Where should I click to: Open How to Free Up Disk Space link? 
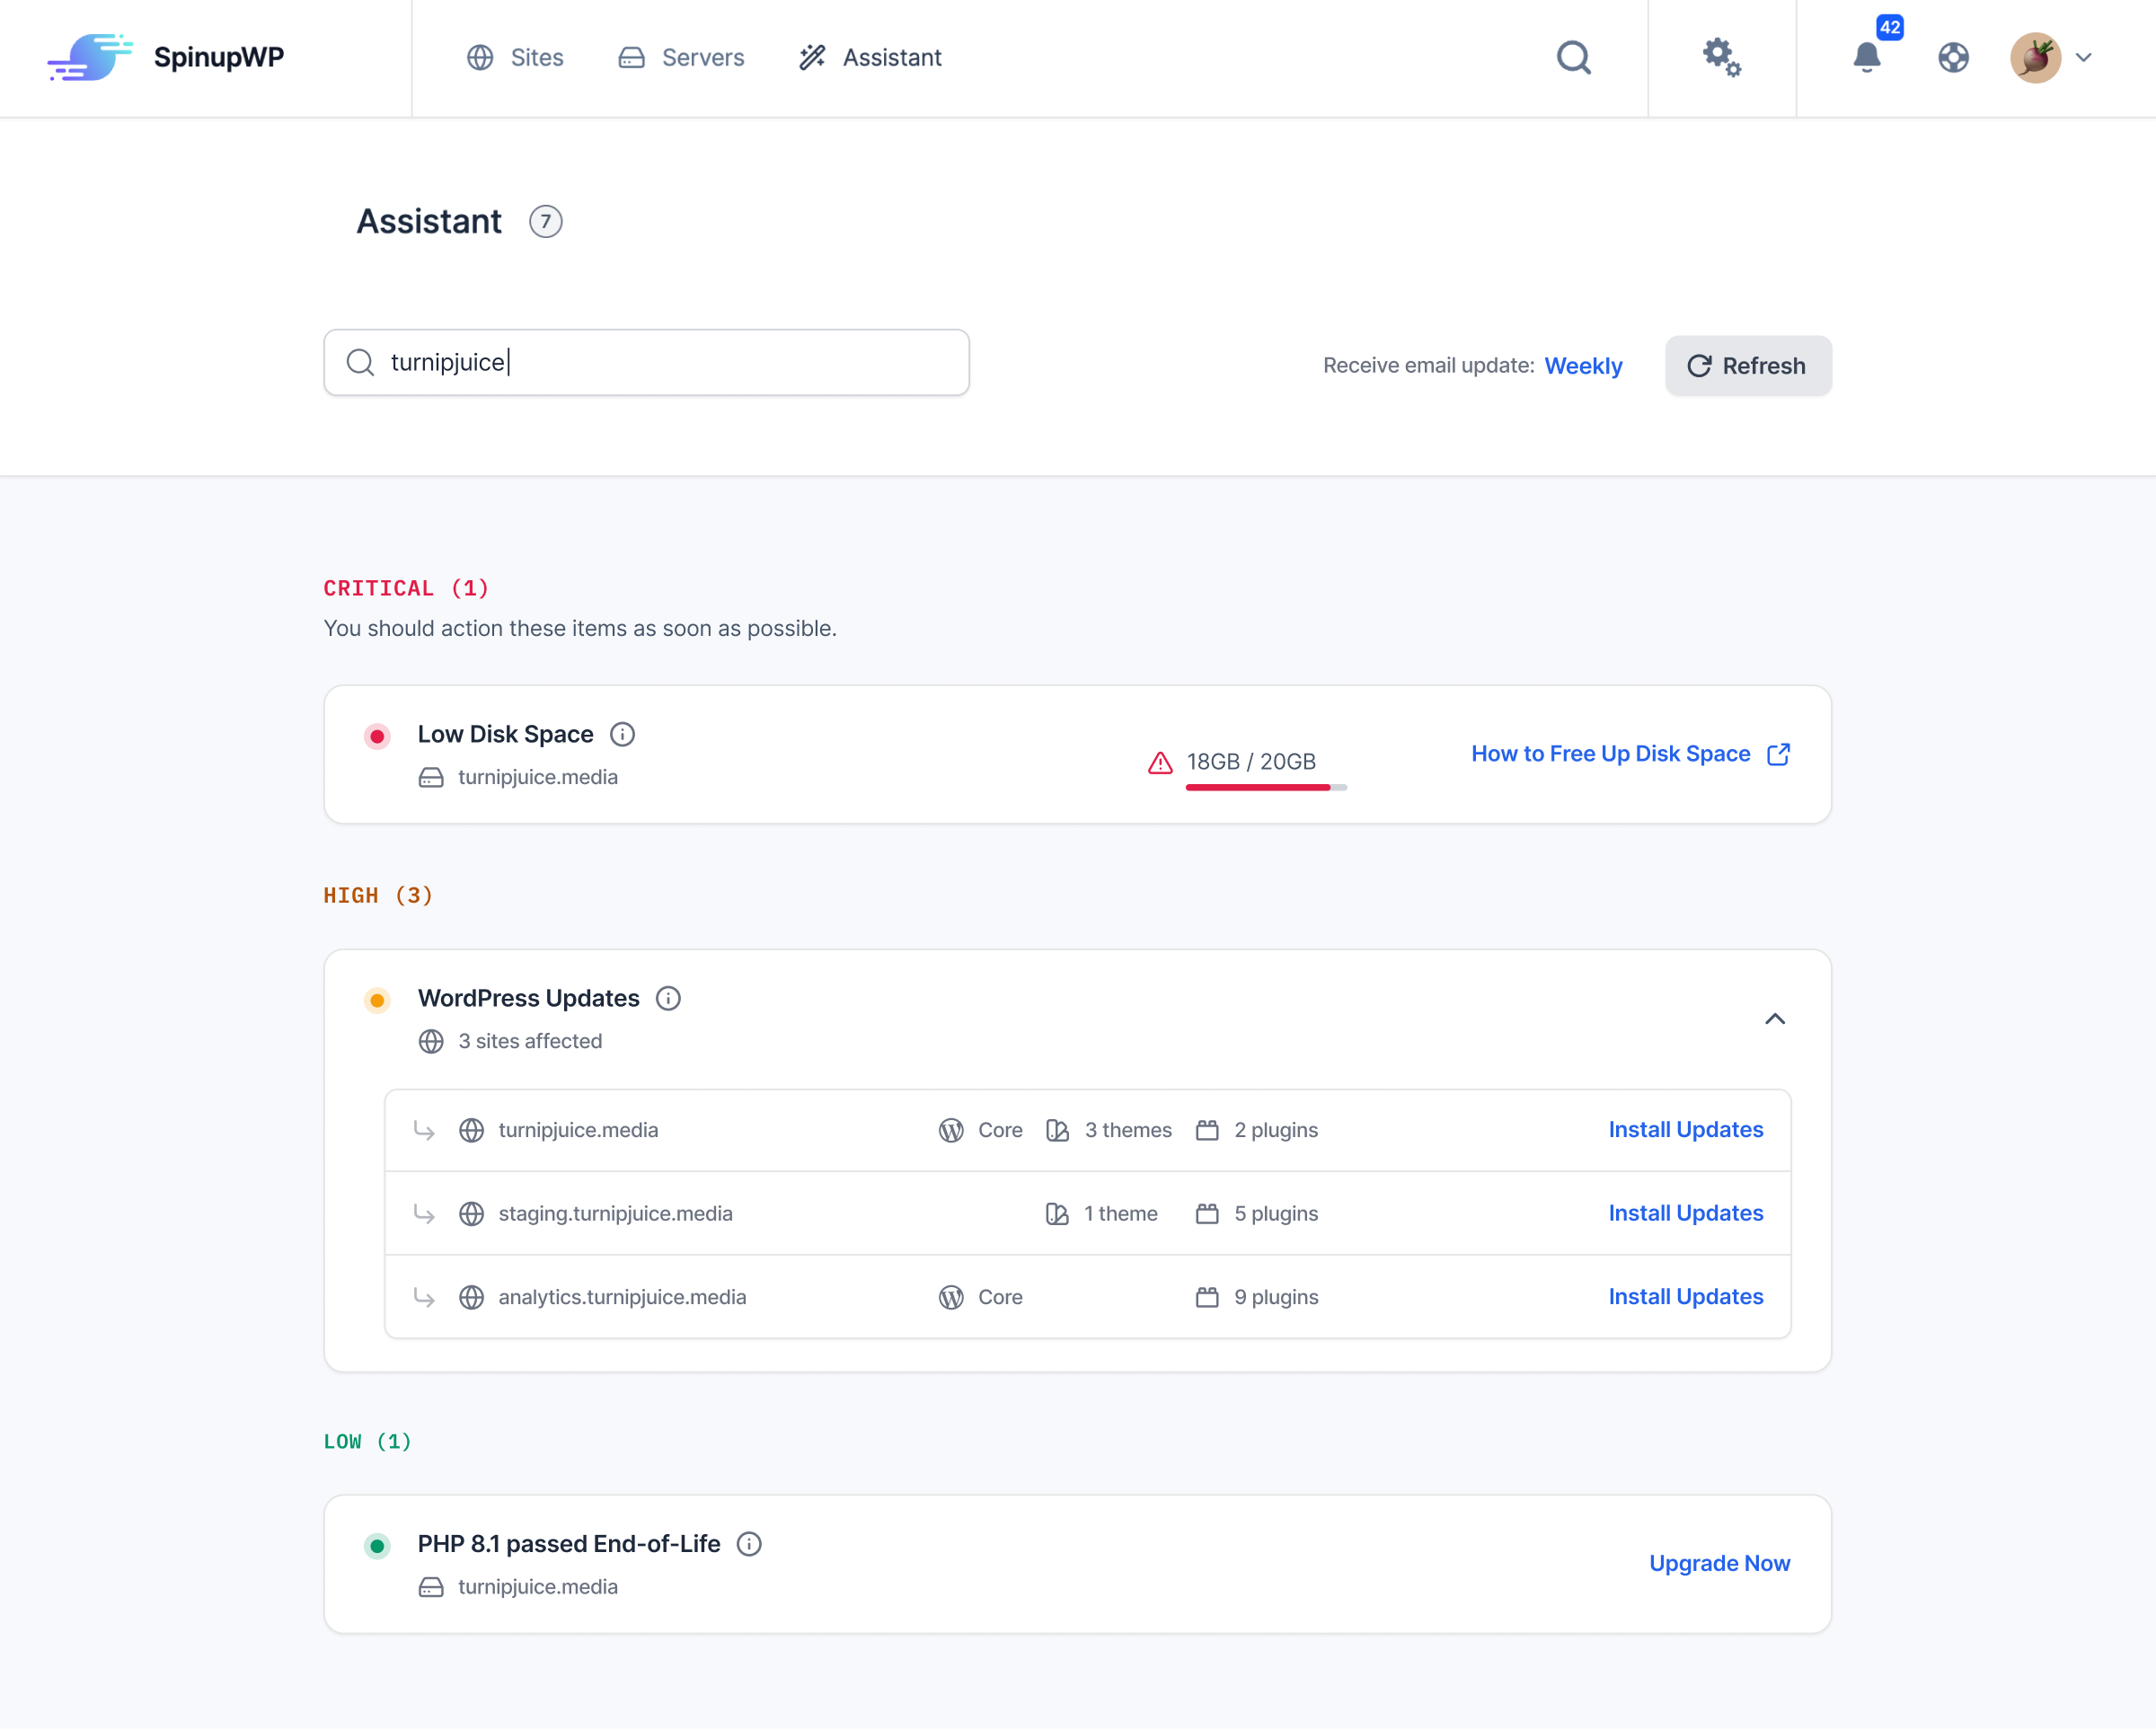[x=1630, y=754]
